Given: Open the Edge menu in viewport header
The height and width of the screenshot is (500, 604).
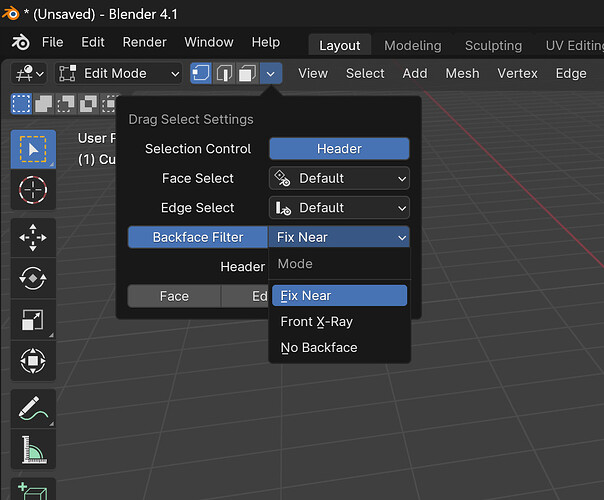Looking at the screenshot, I should (571, 73).
